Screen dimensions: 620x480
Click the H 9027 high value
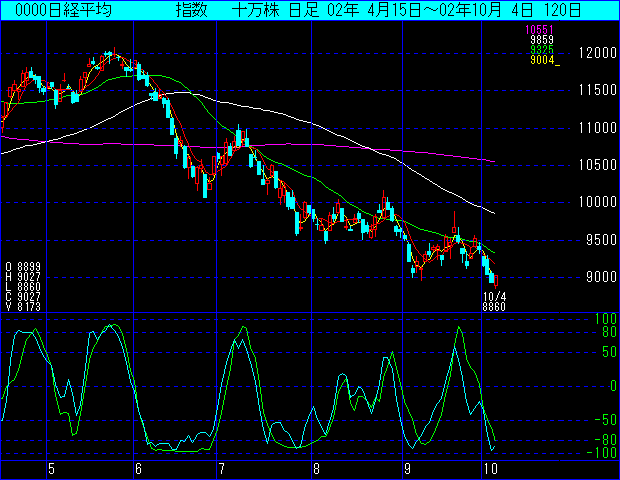(23, 277)
